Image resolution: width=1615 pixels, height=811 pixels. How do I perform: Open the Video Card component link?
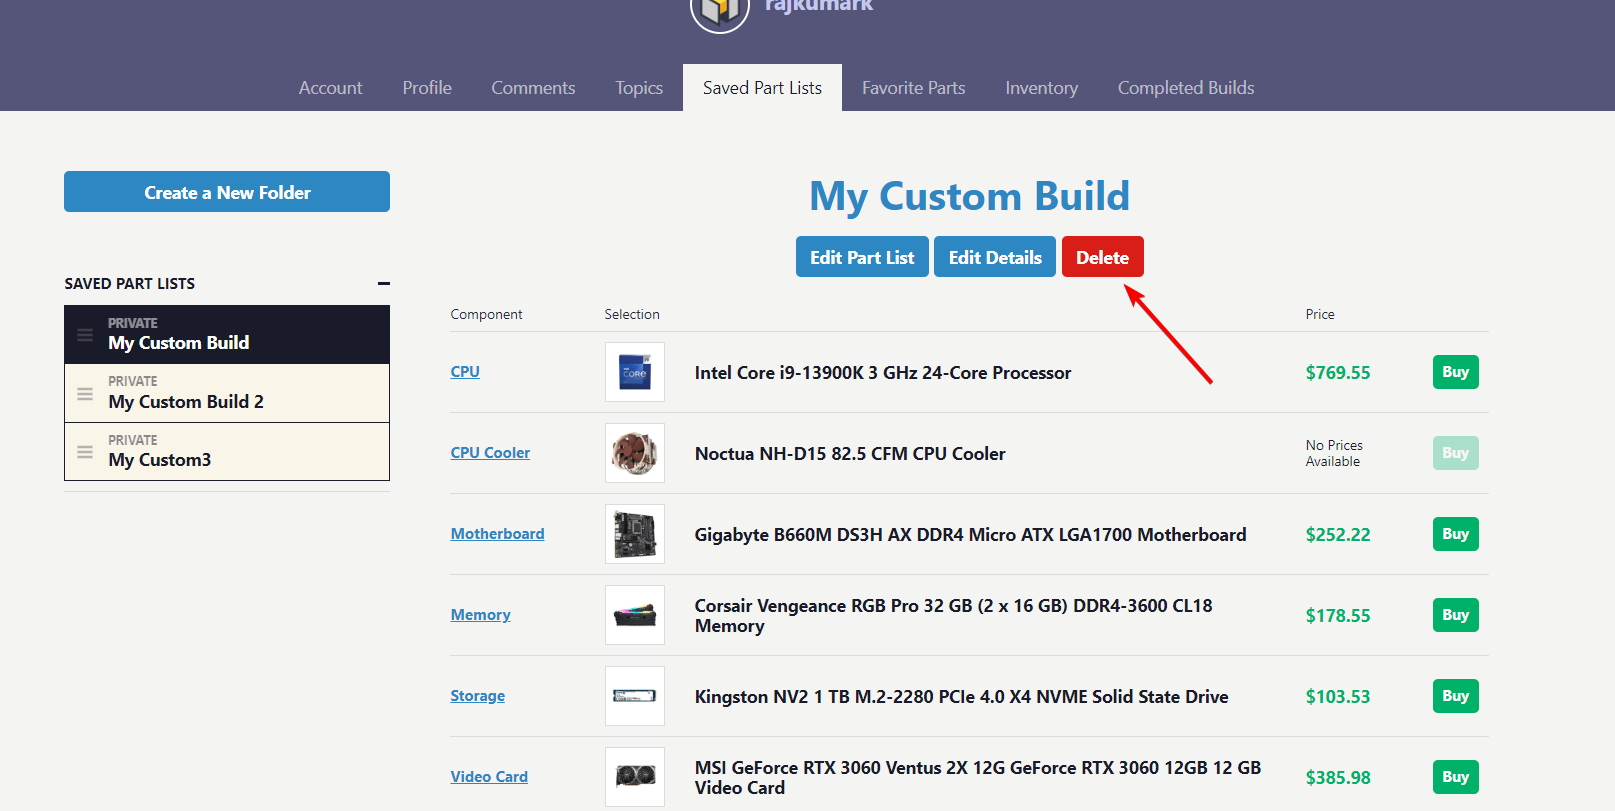point(489,777)
